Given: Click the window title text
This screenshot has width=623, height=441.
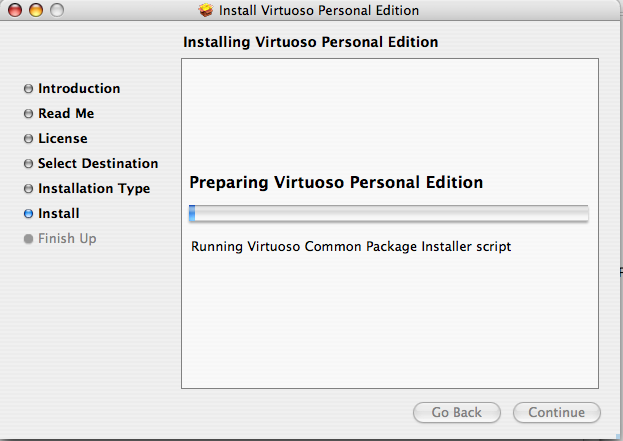Looking at the screenshot, I should [319, 10].
